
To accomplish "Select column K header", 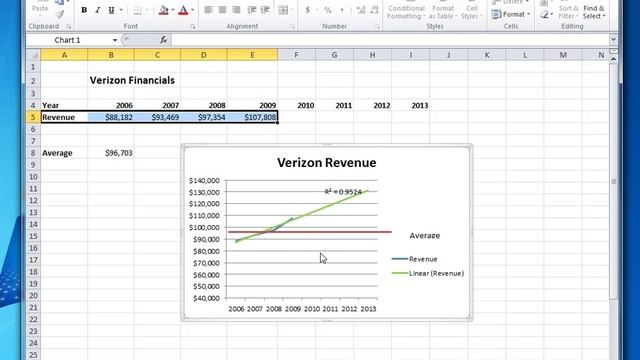I will 487,55.
